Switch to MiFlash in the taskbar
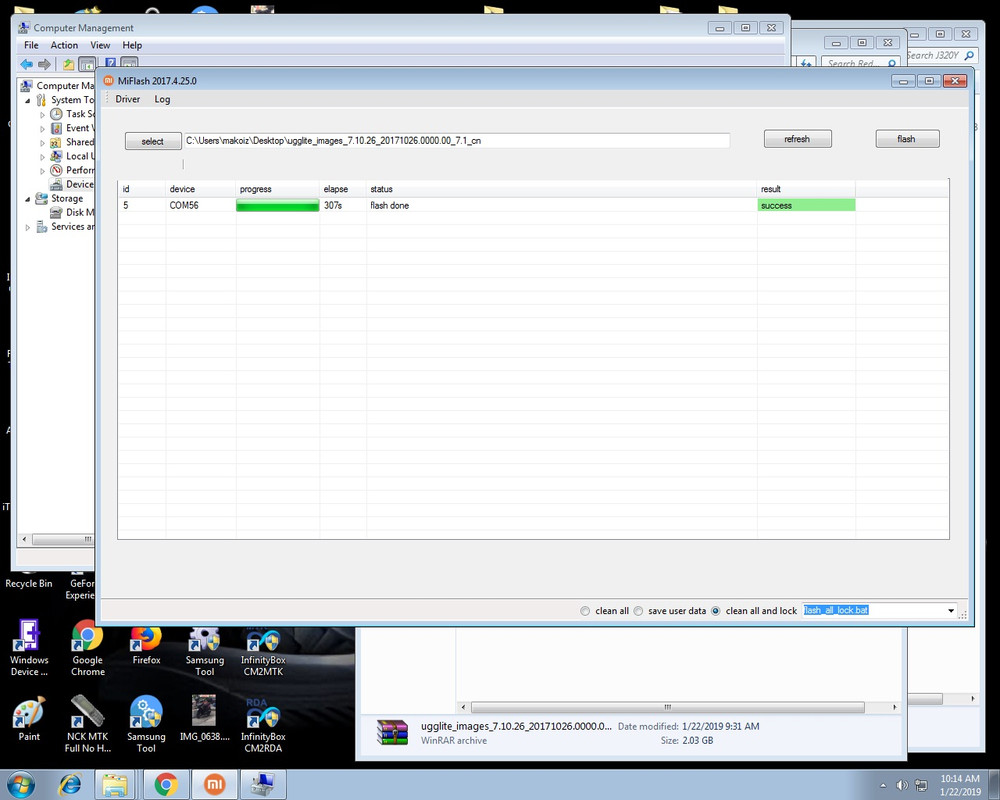 tap(215, 785)
